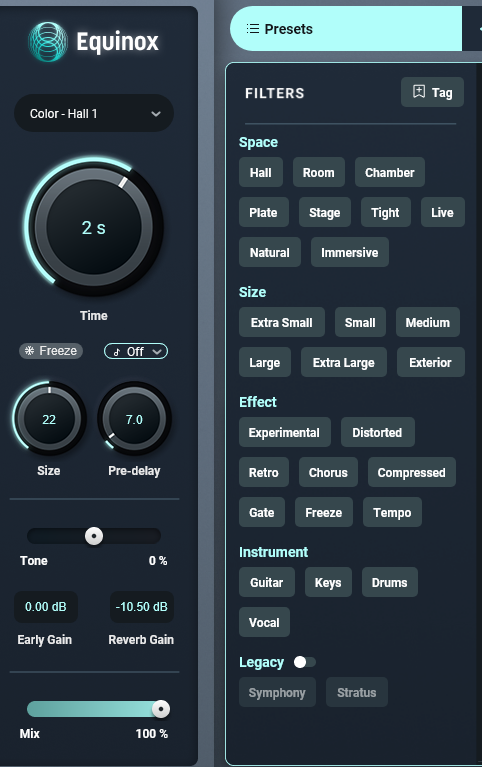Select the Natural filter tag

270,252
